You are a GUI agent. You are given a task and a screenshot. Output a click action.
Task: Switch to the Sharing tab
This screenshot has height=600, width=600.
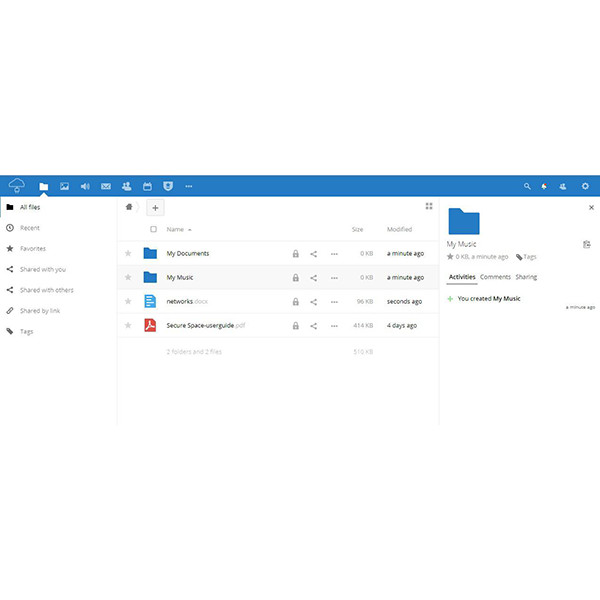click(526, 277)
